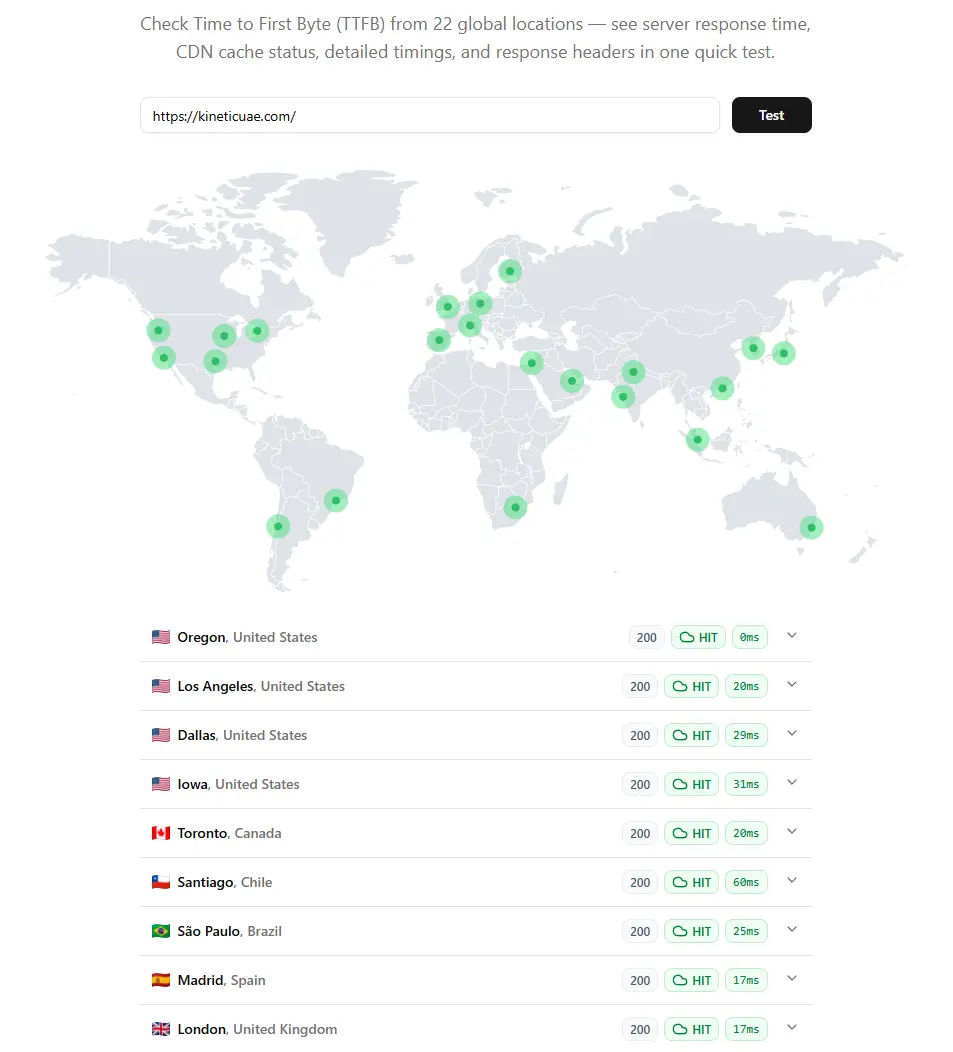Expand the Santiago, Chile result row
The width and height of the screenshot is (953, 1052).
click(792, 881)
